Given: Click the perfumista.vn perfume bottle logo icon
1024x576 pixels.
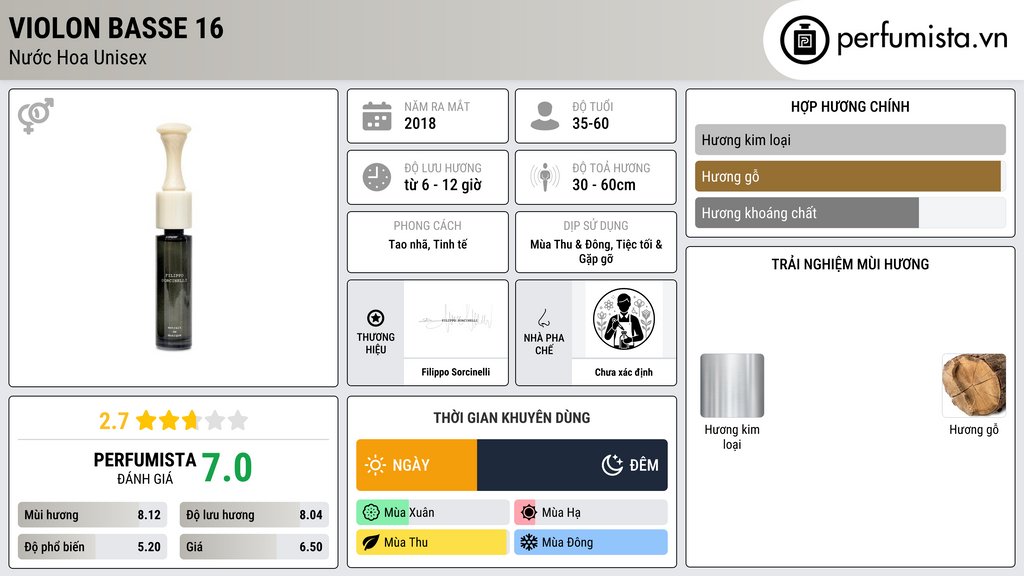Looking at the screenshot, I should (x=804, y=40).
